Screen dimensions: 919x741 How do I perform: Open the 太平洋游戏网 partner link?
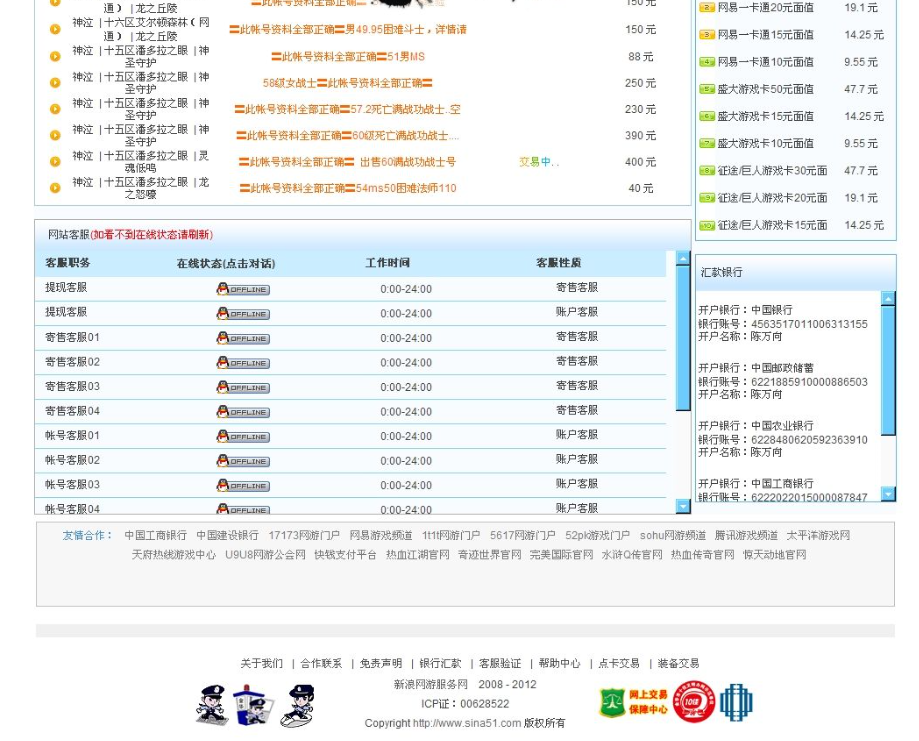click(818, 535)
